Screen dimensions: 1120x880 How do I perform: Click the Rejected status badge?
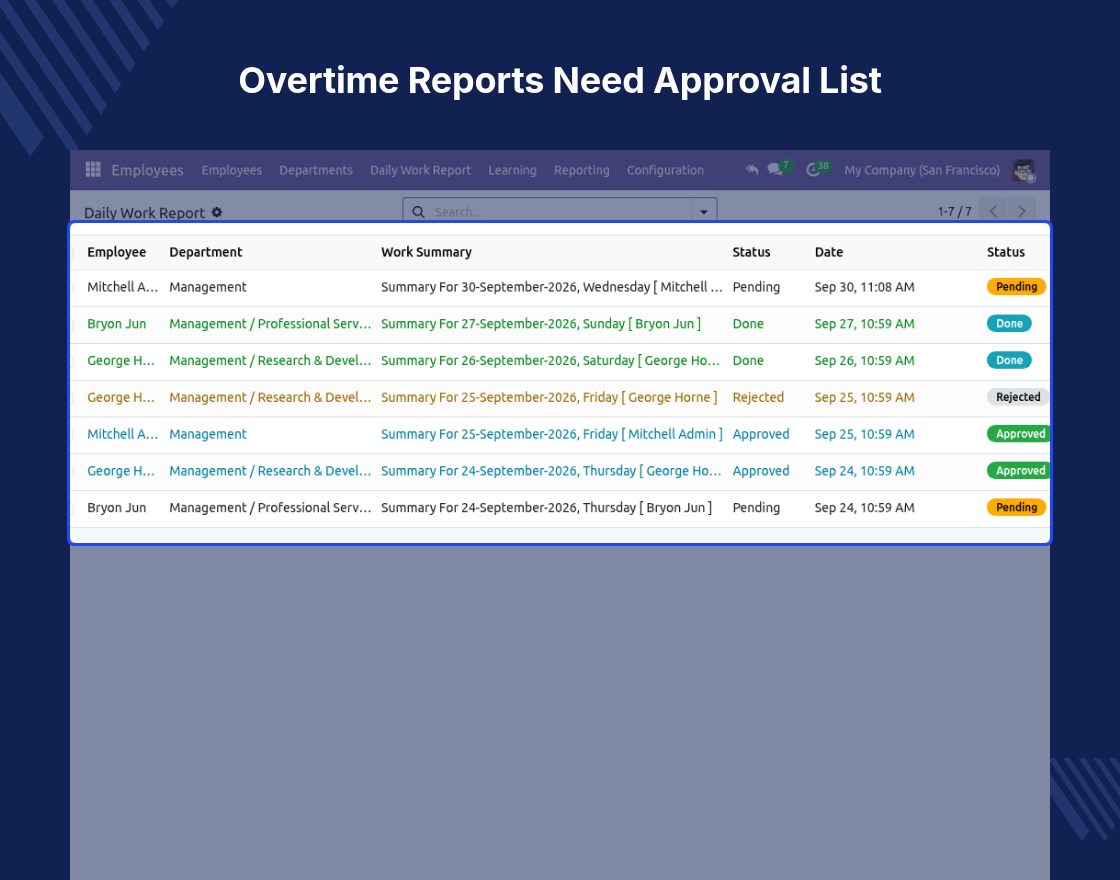click(x=1018, y=397)
